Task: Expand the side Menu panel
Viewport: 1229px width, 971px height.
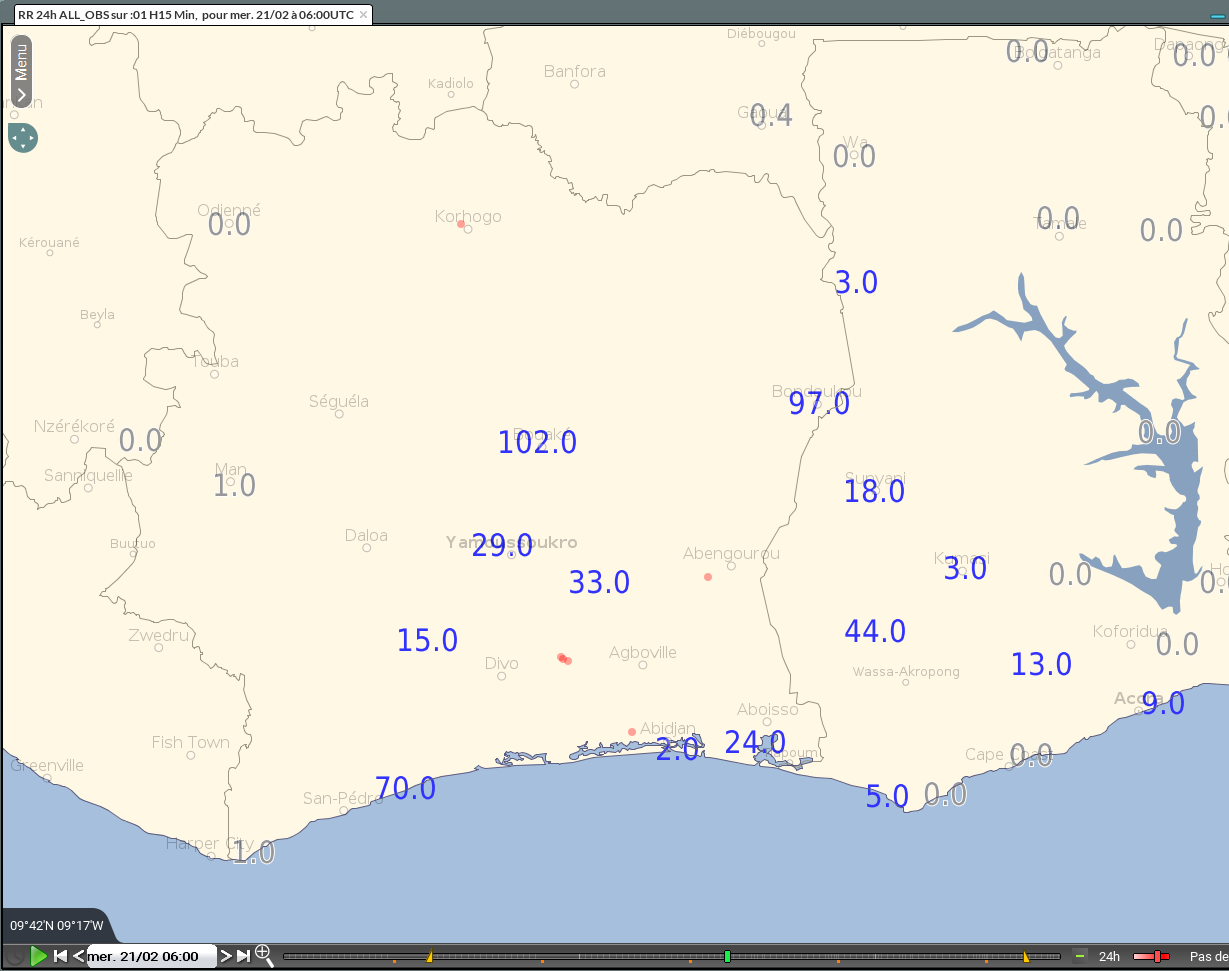Action: 21,71
